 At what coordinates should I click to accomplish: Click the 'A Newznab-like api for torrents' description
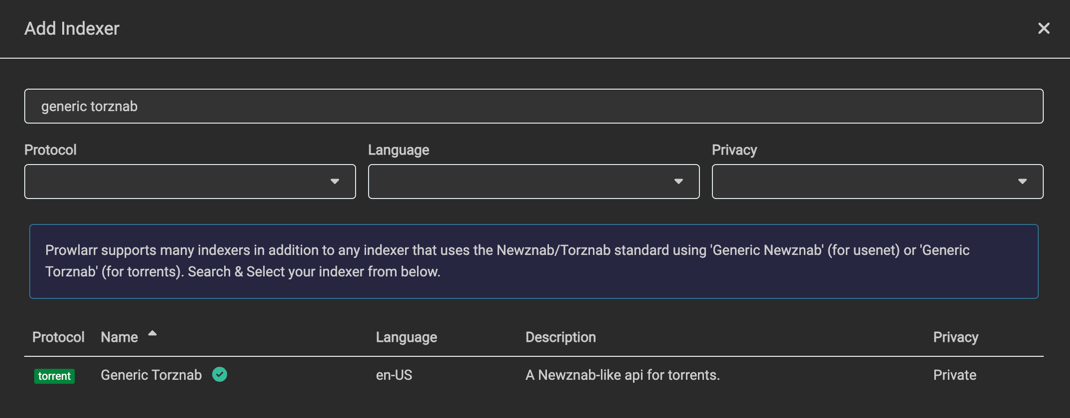[622, 375]
